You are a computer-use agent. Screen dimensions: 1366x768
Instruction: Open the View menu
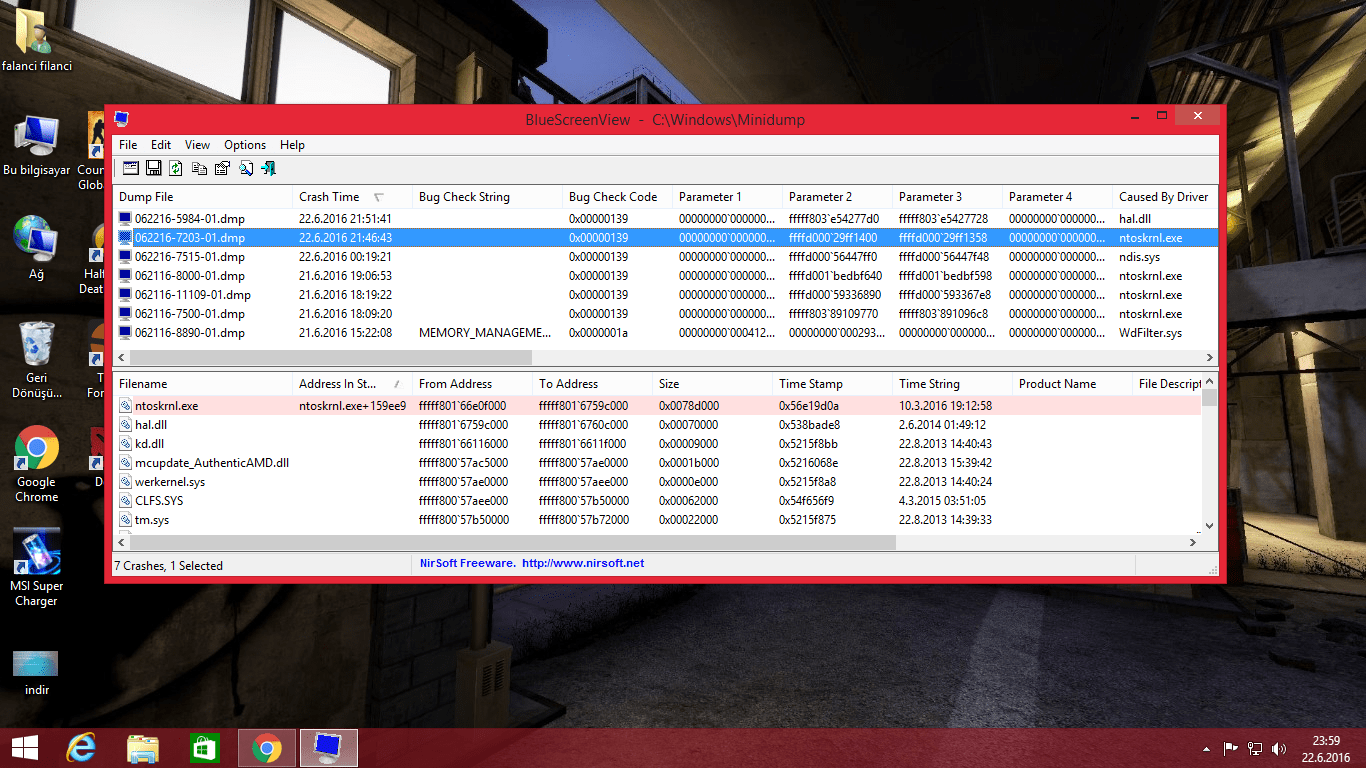point(197,145)
